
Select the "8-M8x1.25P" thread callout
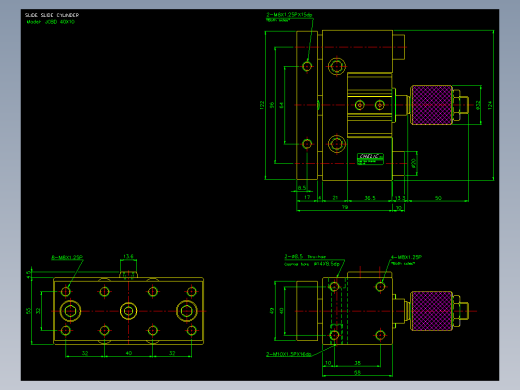tap(67, 257)
